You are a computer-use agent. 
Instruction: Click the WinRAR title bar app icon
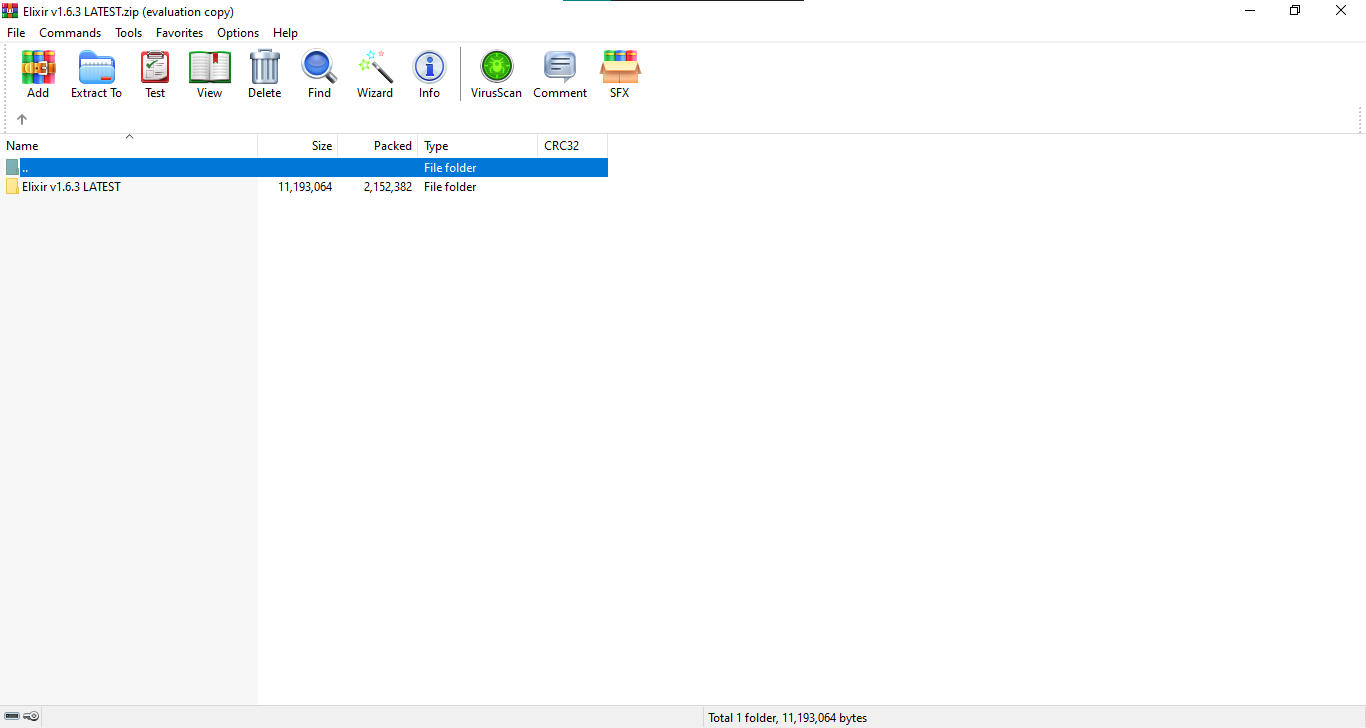pos(10,11)
